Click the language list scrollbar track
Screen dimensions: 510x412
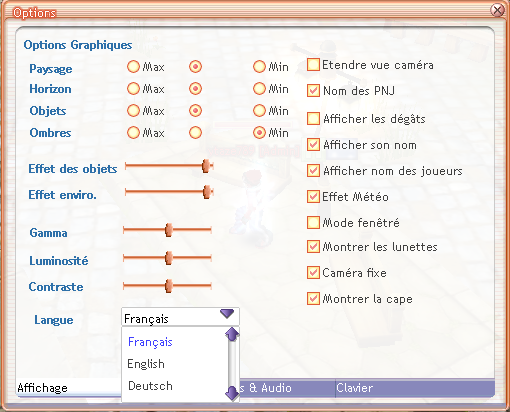point(232,363)
